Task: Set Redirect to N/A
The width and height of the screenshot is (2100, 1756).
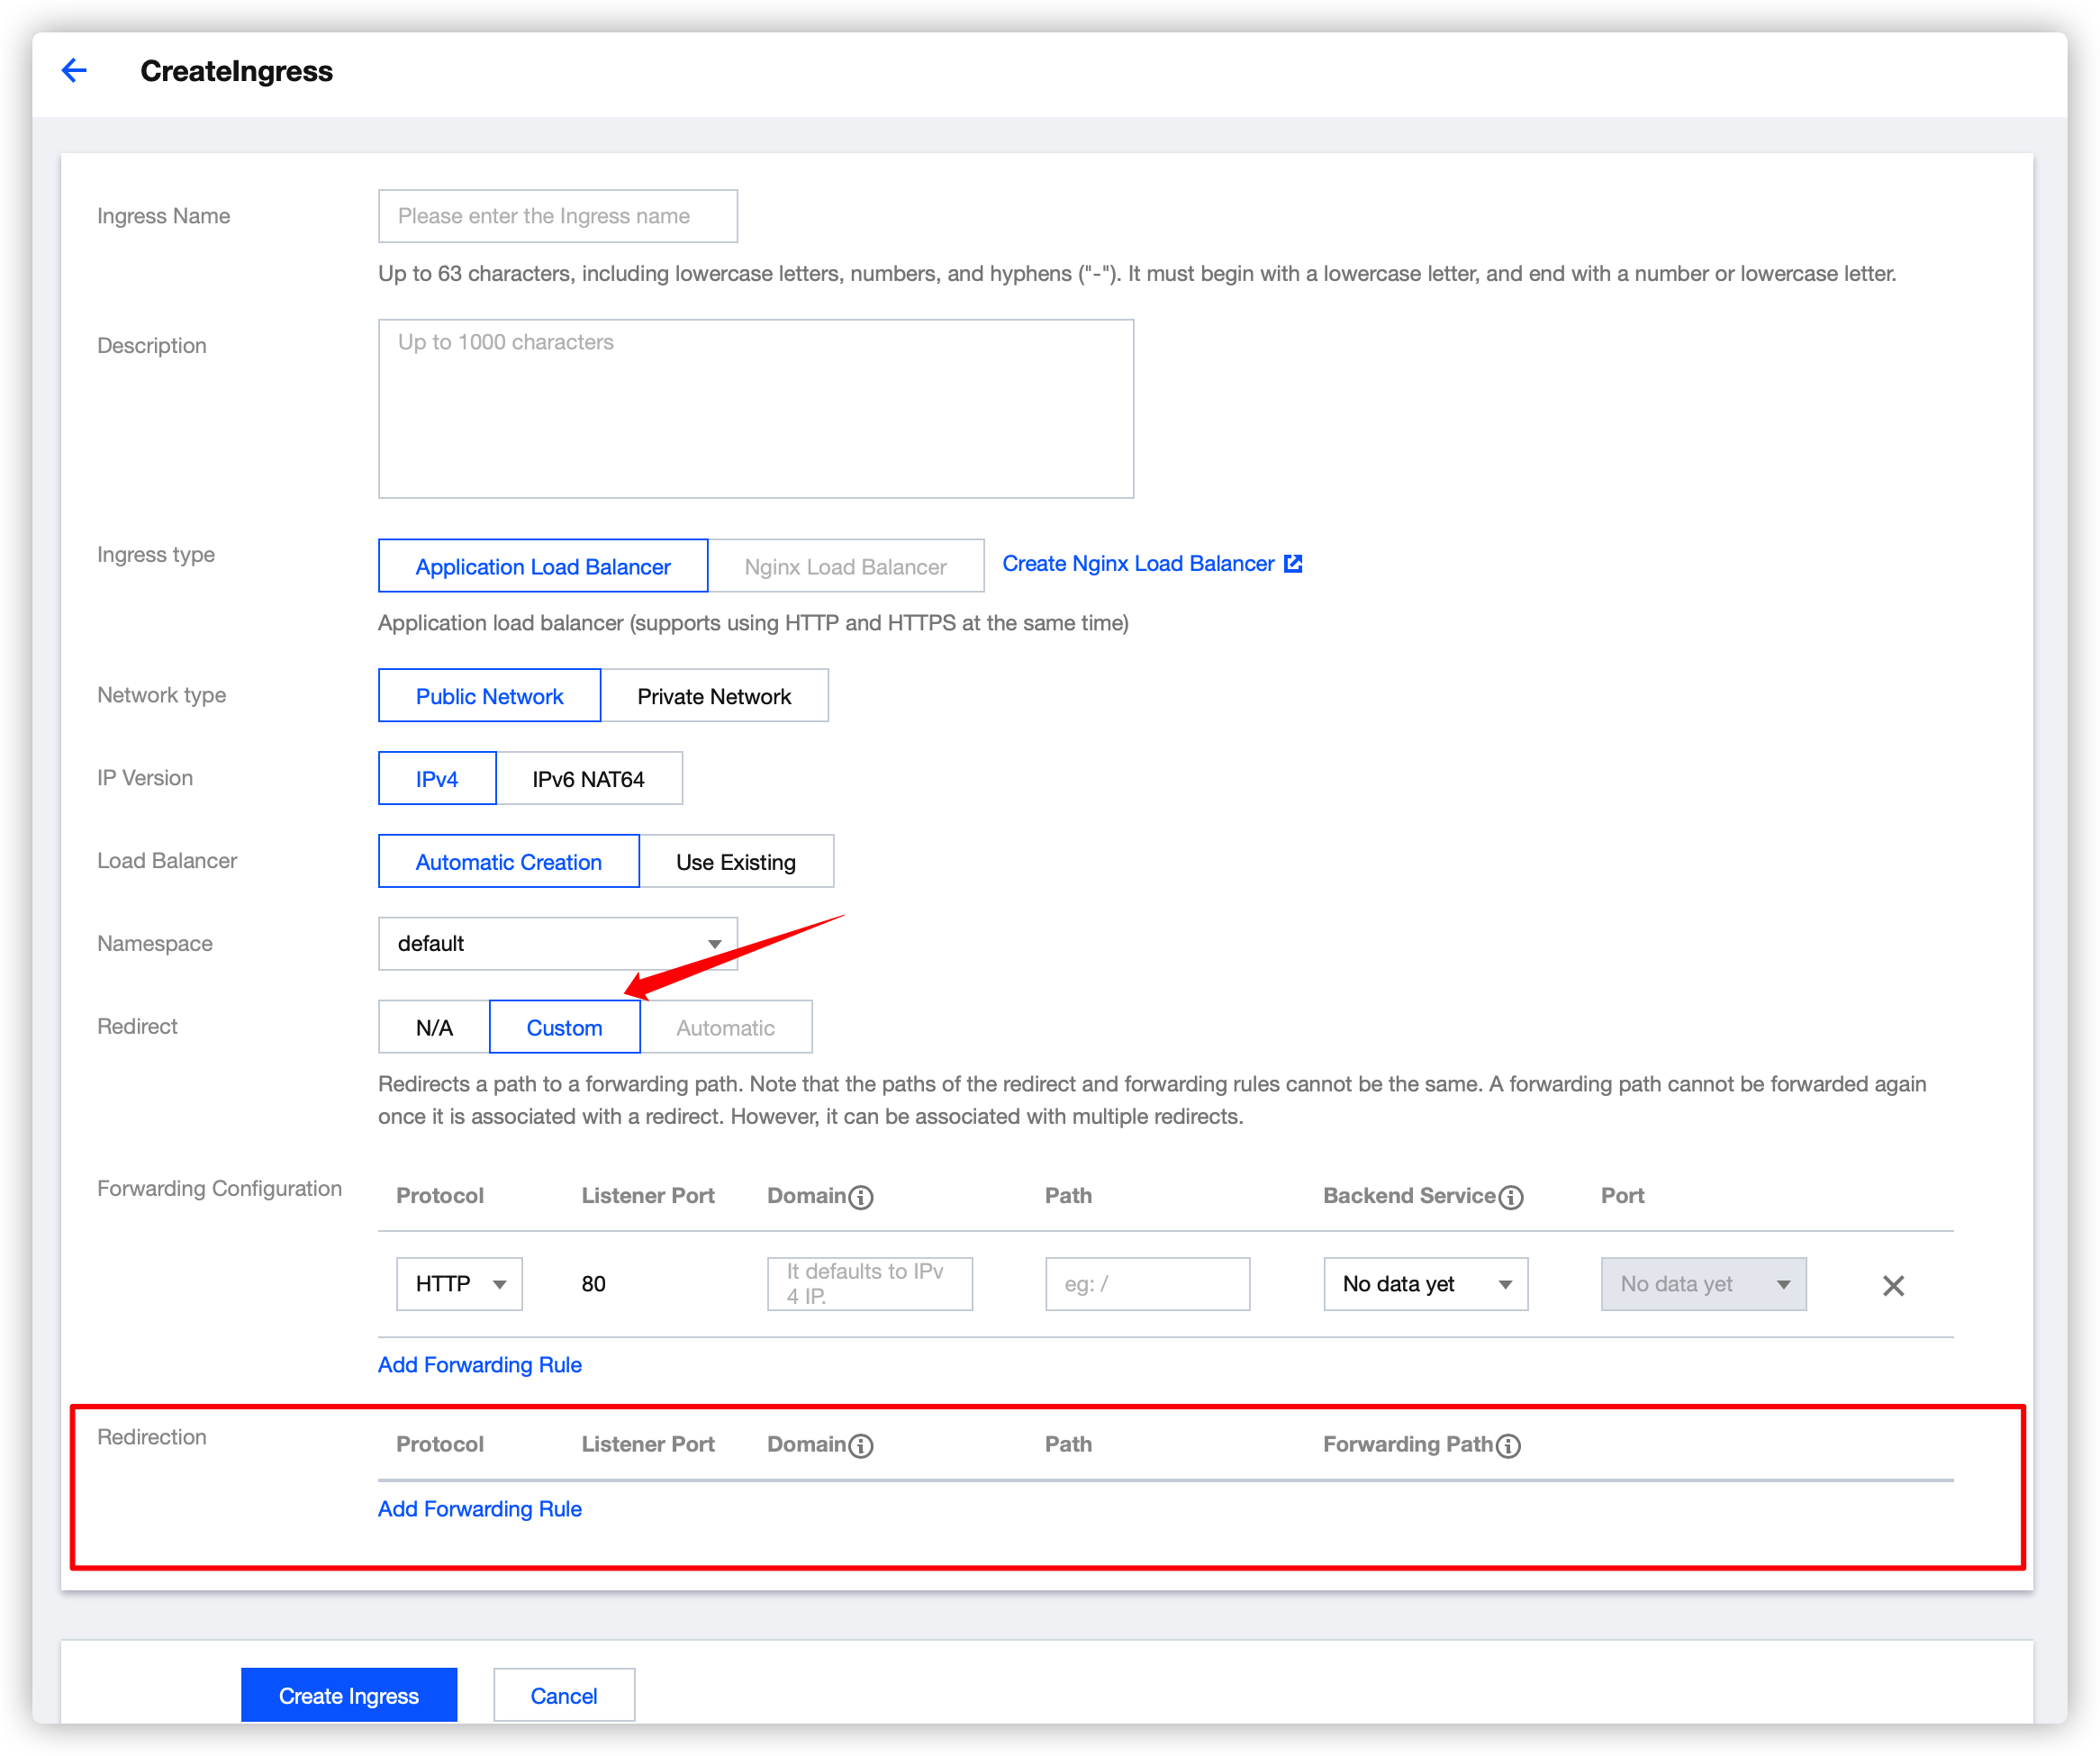Action: pyautogui.click(x=434, y=1028)
